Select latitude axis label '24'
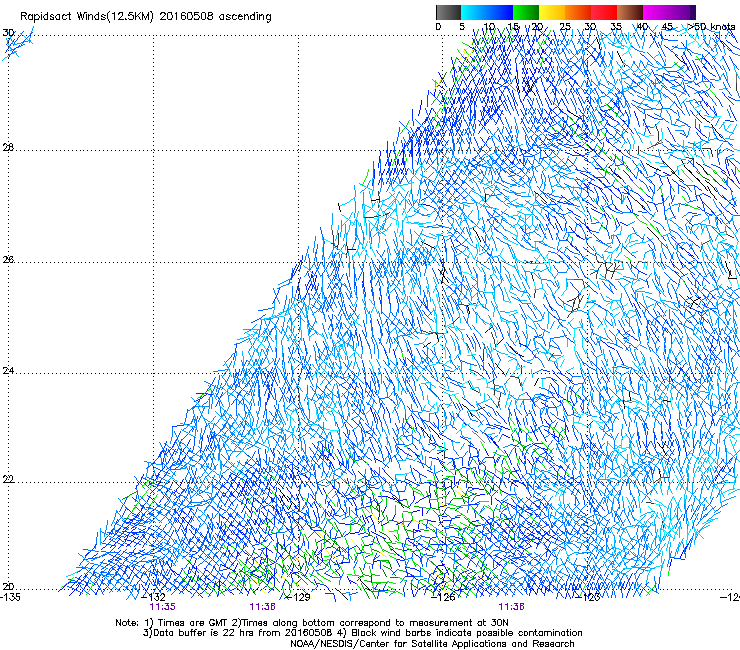The width and height of the screenshot is (740, 650). click(x=8, y=371)
